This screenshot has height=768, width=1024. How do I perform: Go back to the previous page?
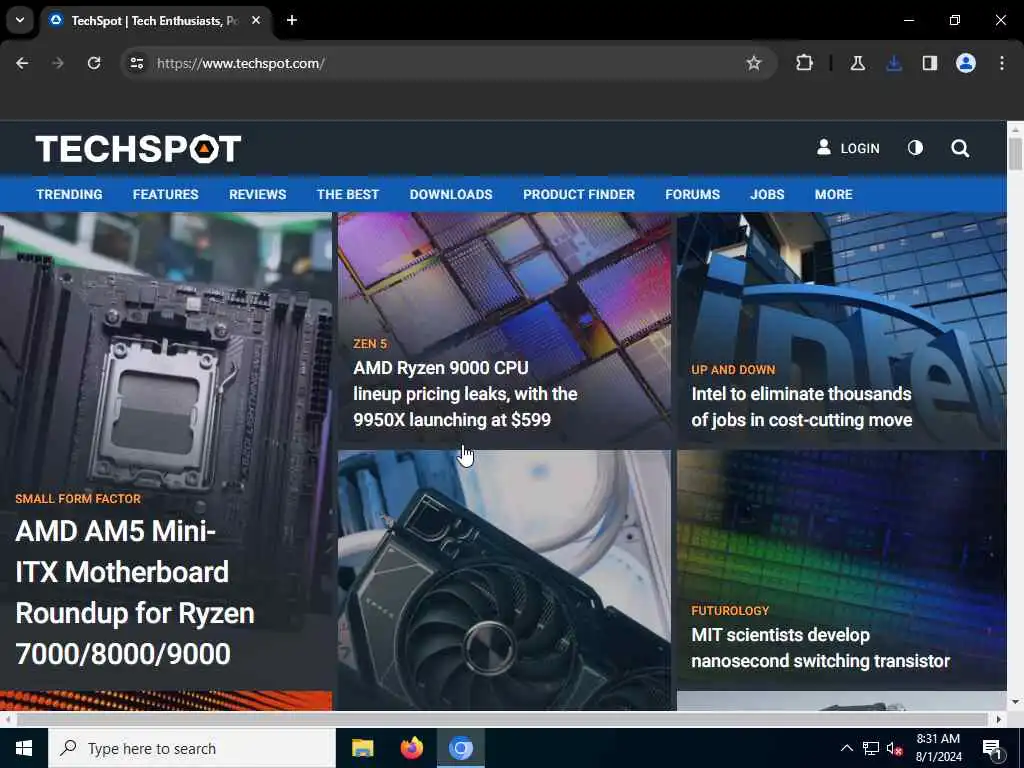coord(22,63)
